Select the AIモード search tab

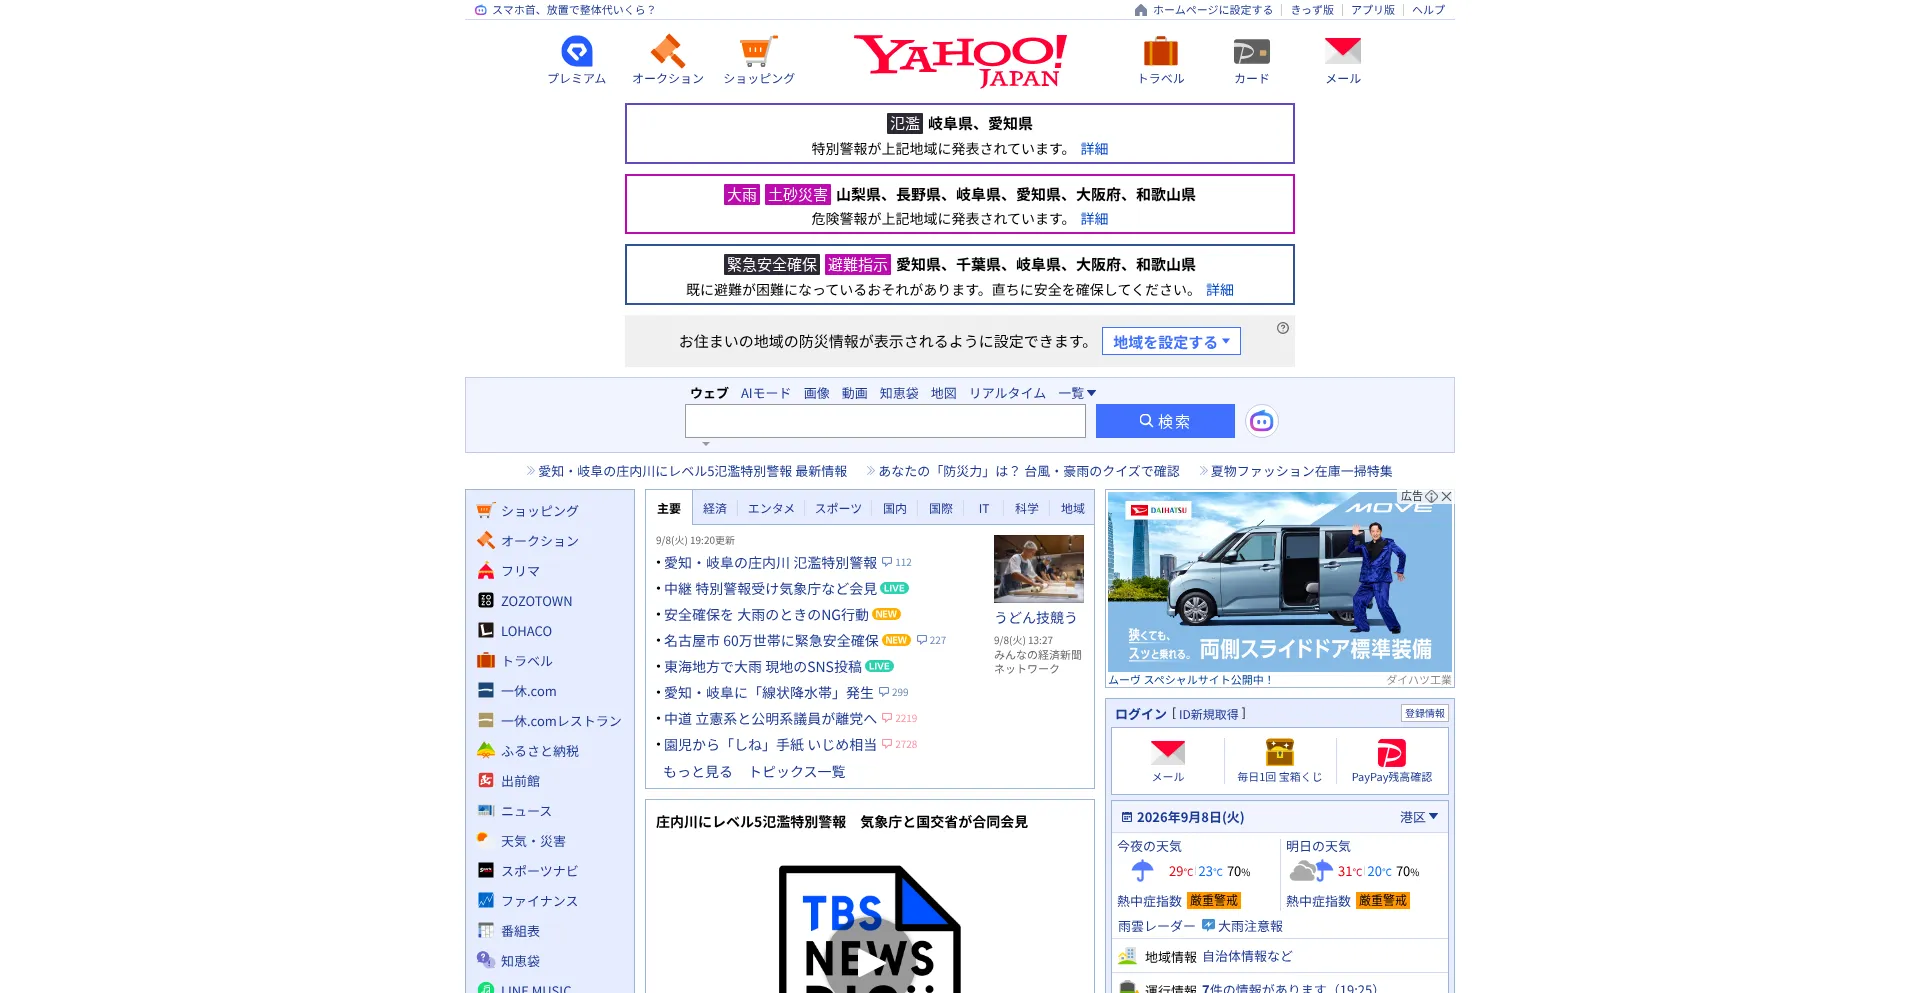(766, 393)
